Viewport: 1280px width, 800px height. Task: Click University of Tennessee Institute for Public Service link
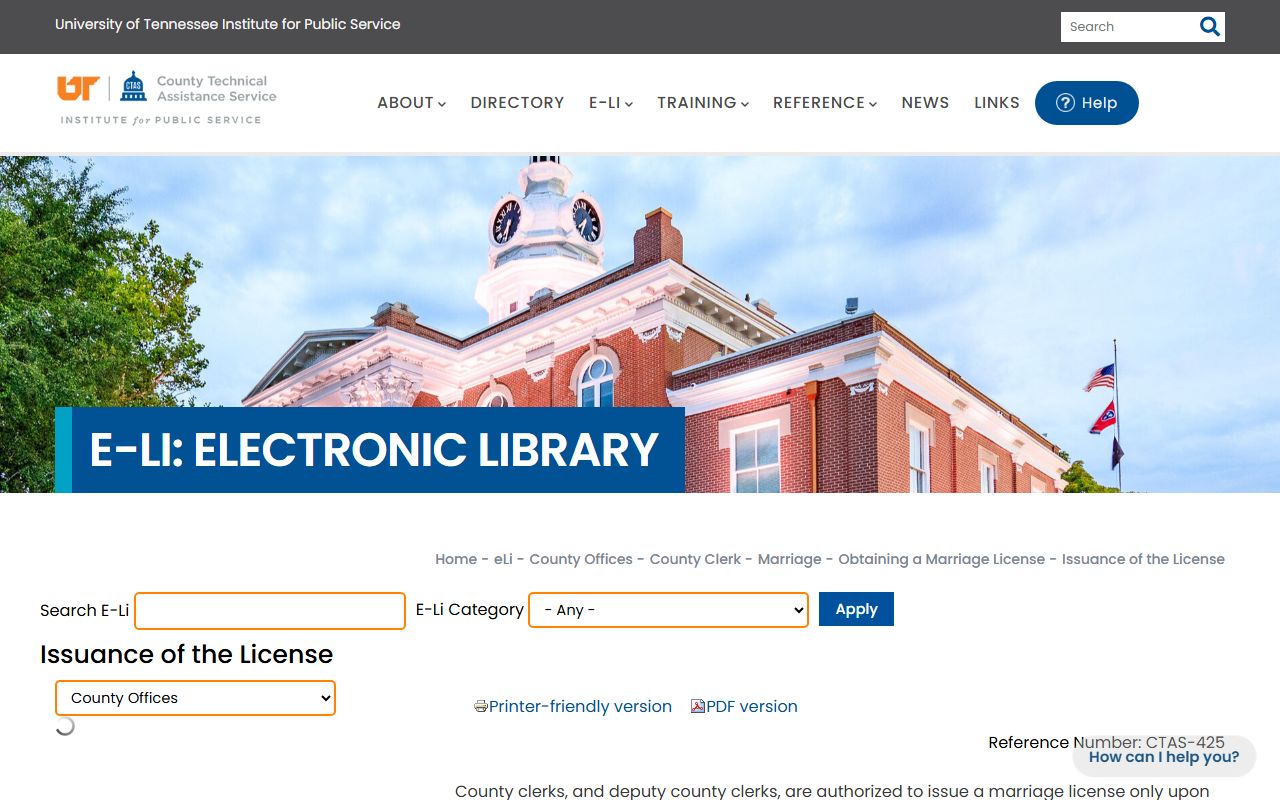tap(228, 24)
